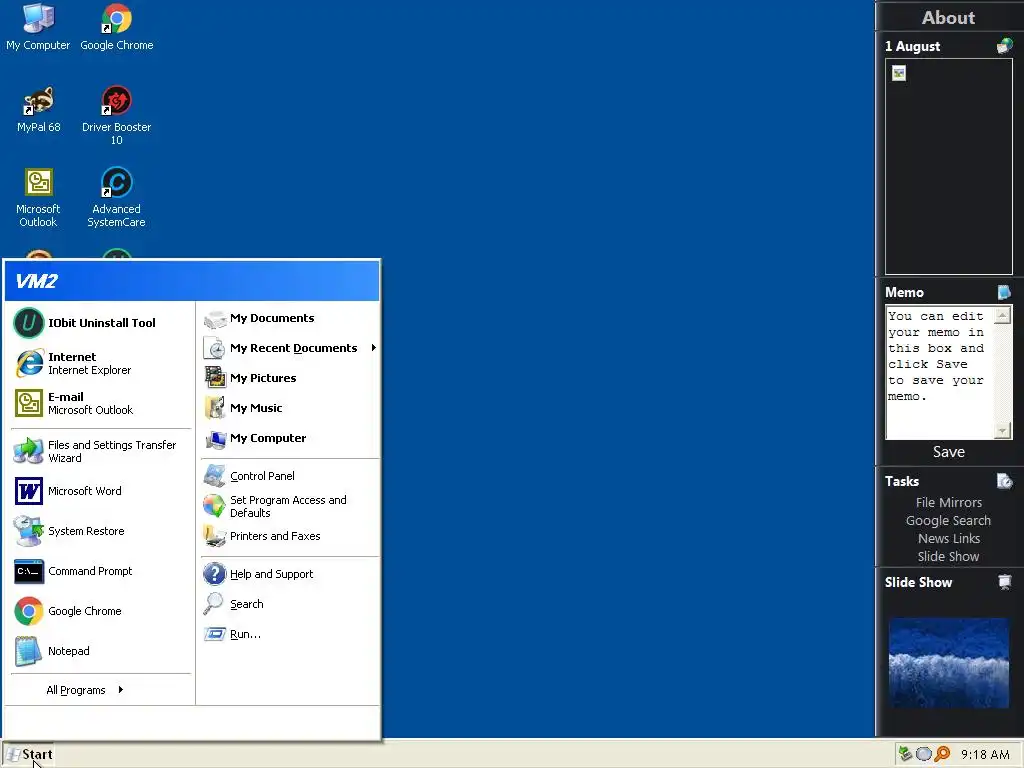Click the Slide Show panel icon
Screen dimensions: 1024x768
click(x=1004, y=582)
